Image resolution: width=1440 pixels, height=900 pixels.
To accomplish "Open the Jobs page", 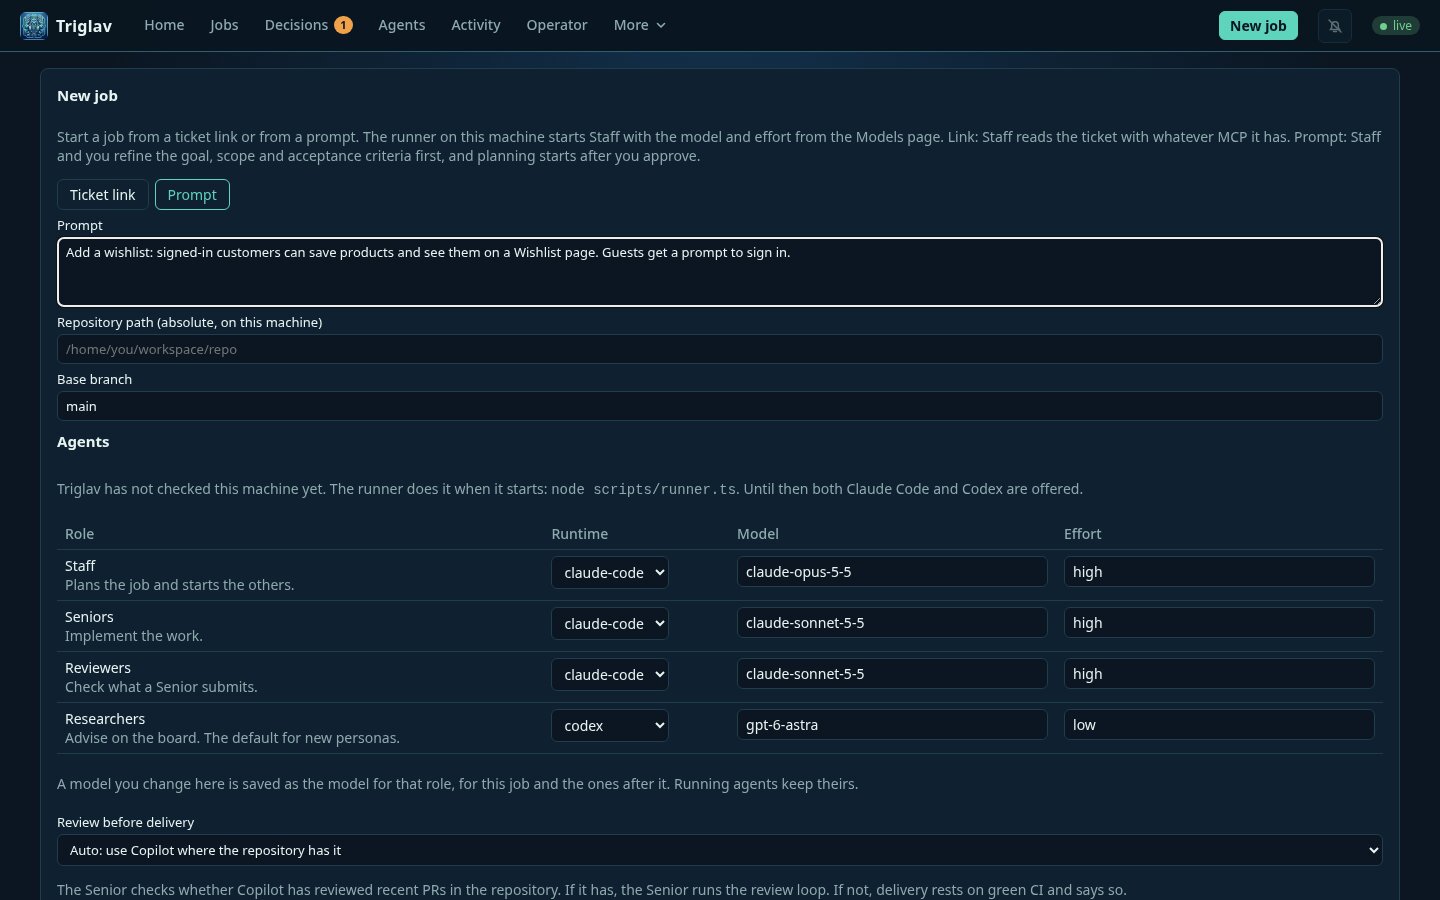I will (224, 25).
